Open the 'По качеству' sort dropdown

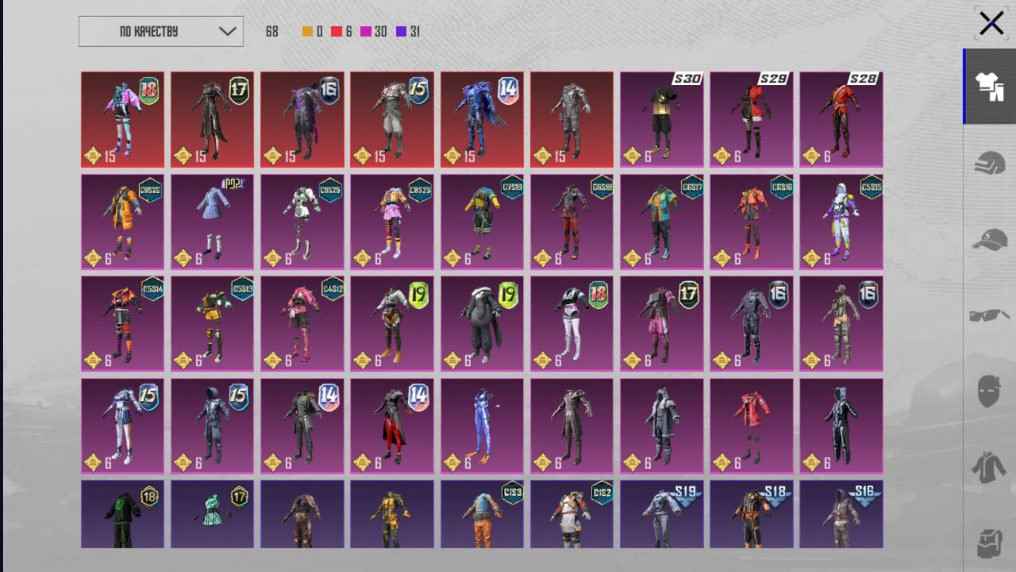(161, 31)
